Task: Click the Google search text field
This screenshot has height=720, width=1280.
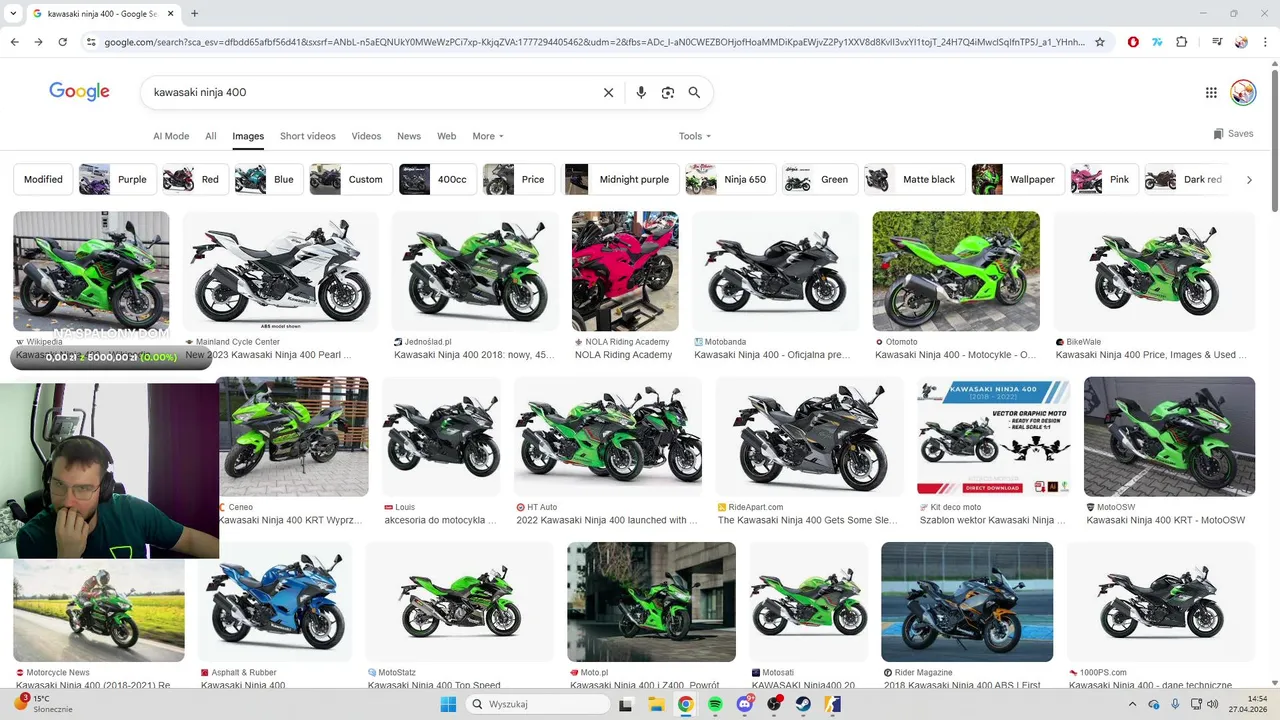Action: pyautogui.click(x=370, y=92)
